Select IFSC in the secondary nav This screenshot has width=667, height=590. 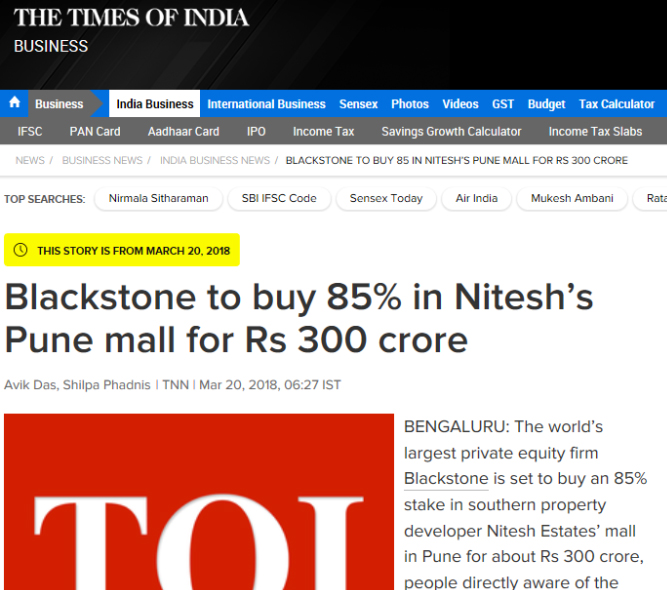(30, 131)
